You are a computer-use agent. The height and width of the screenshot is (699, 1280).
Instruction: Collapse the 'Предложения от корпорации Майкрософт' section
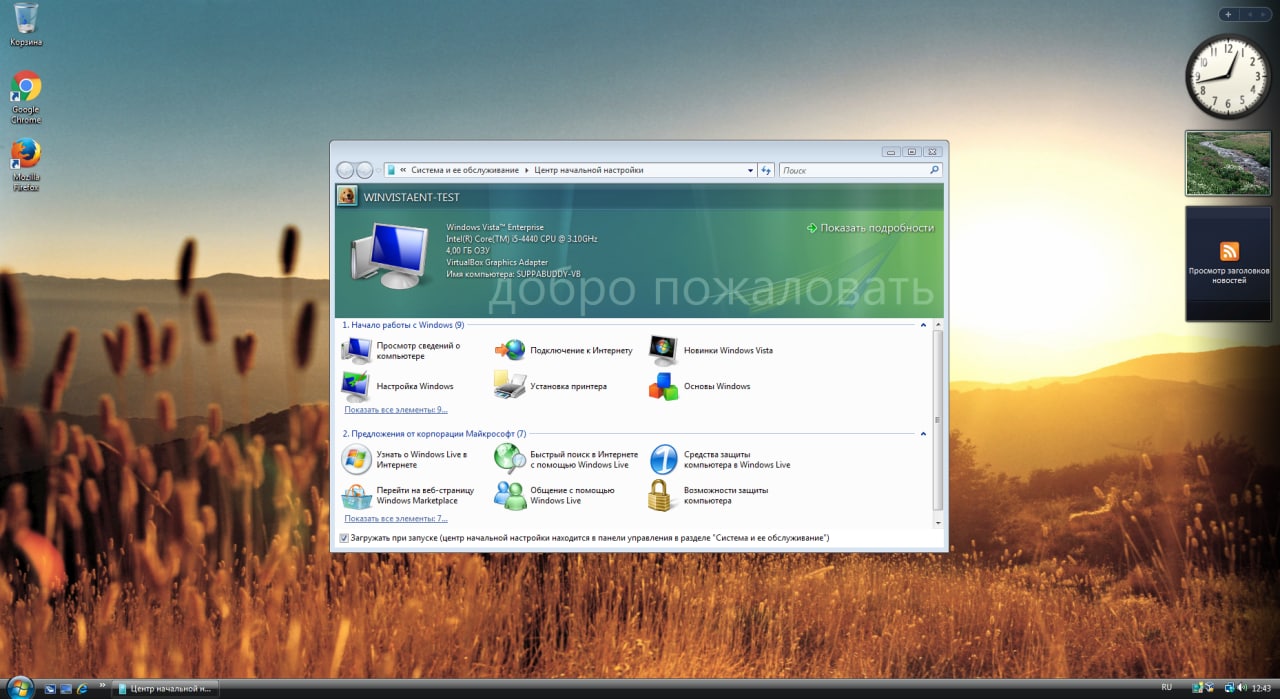click(x=923, y=434)
